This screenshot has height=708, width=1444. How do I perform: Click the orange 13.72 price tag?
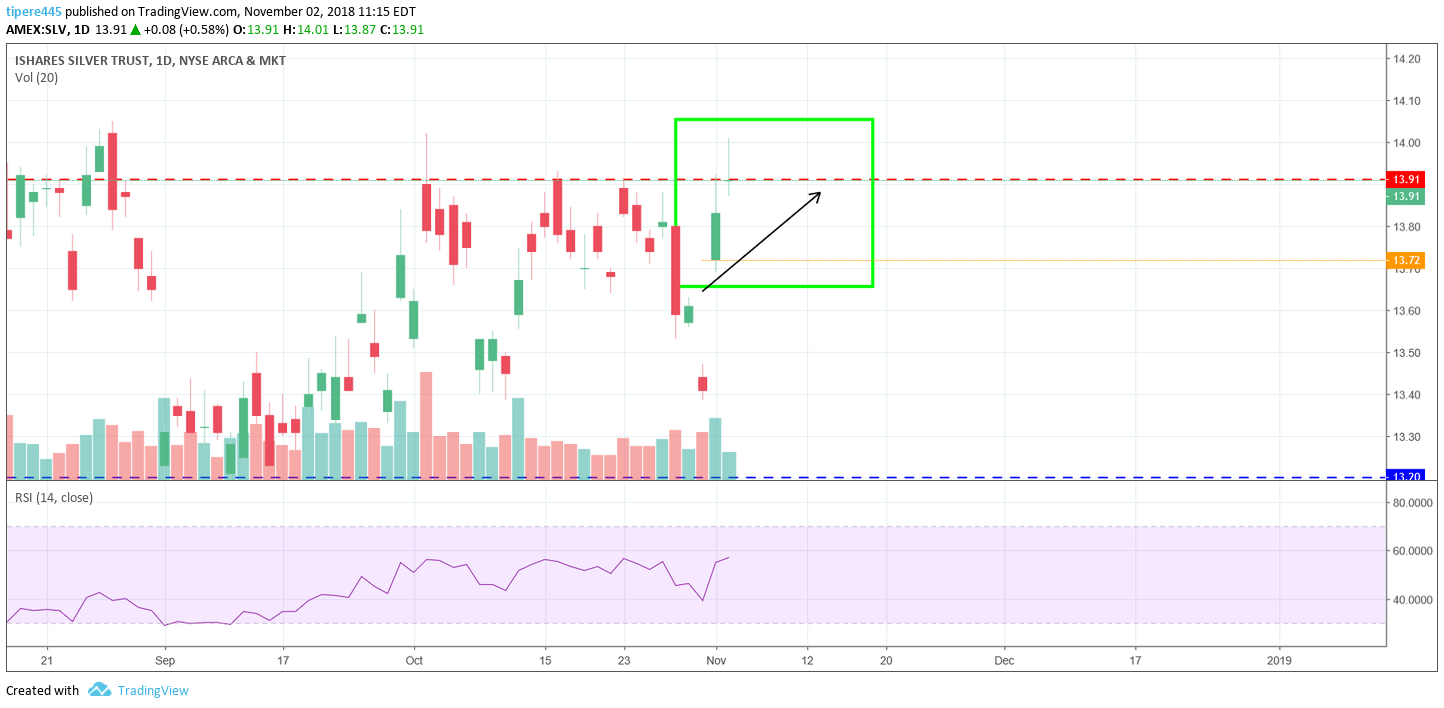click(1407, 260)
